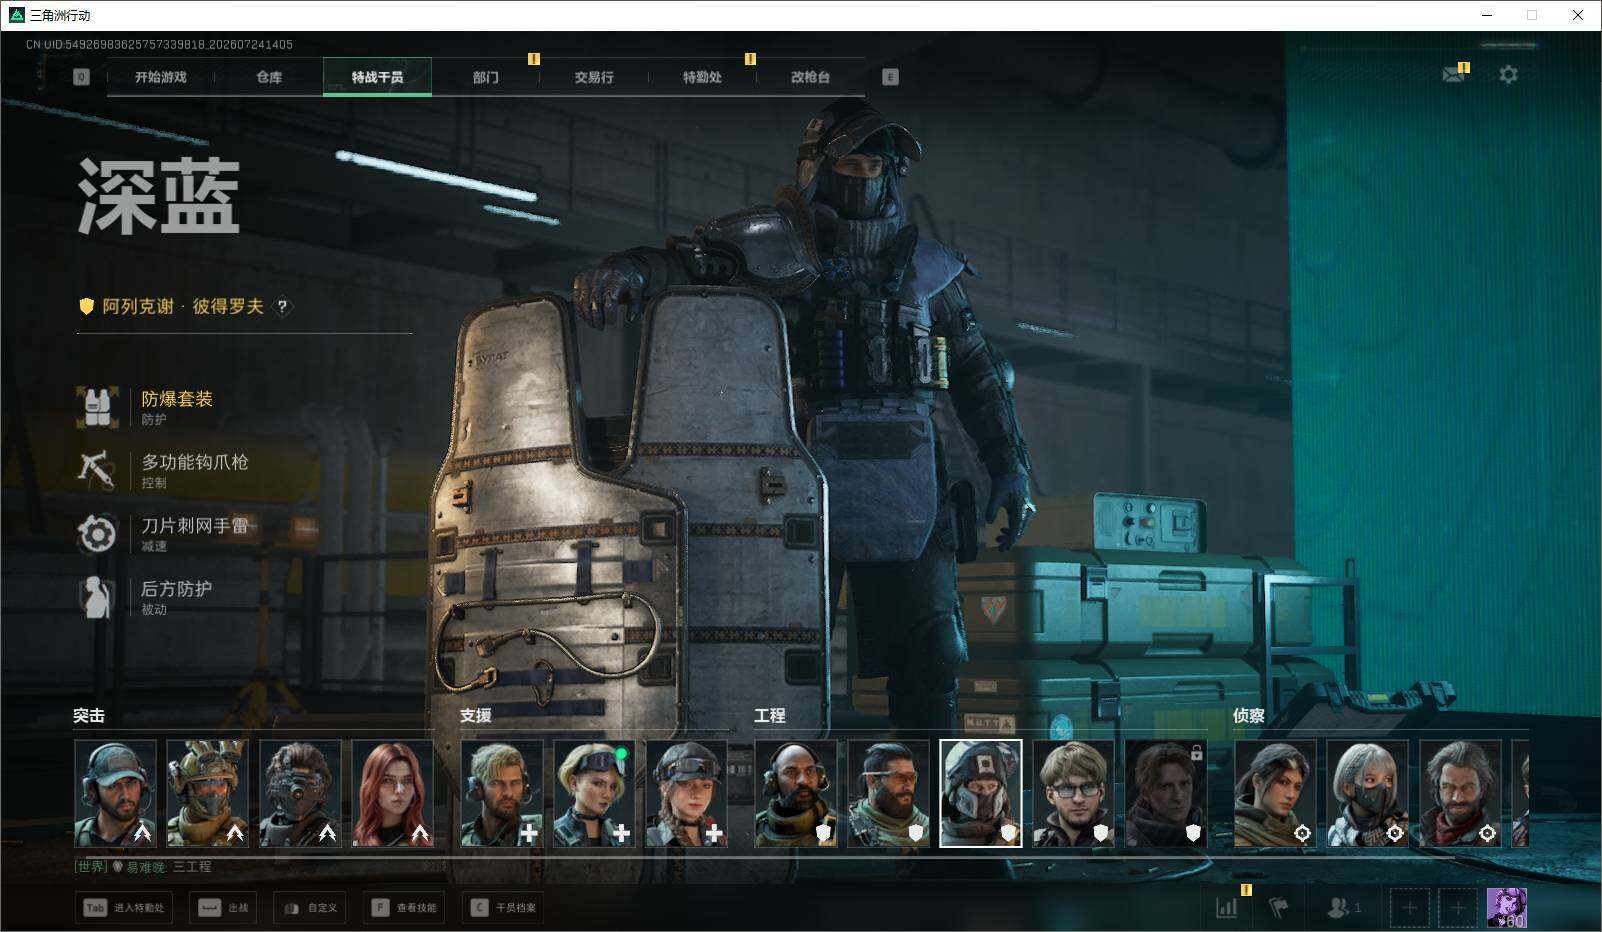Open the mail envelope icon

tap(1453, 75)
